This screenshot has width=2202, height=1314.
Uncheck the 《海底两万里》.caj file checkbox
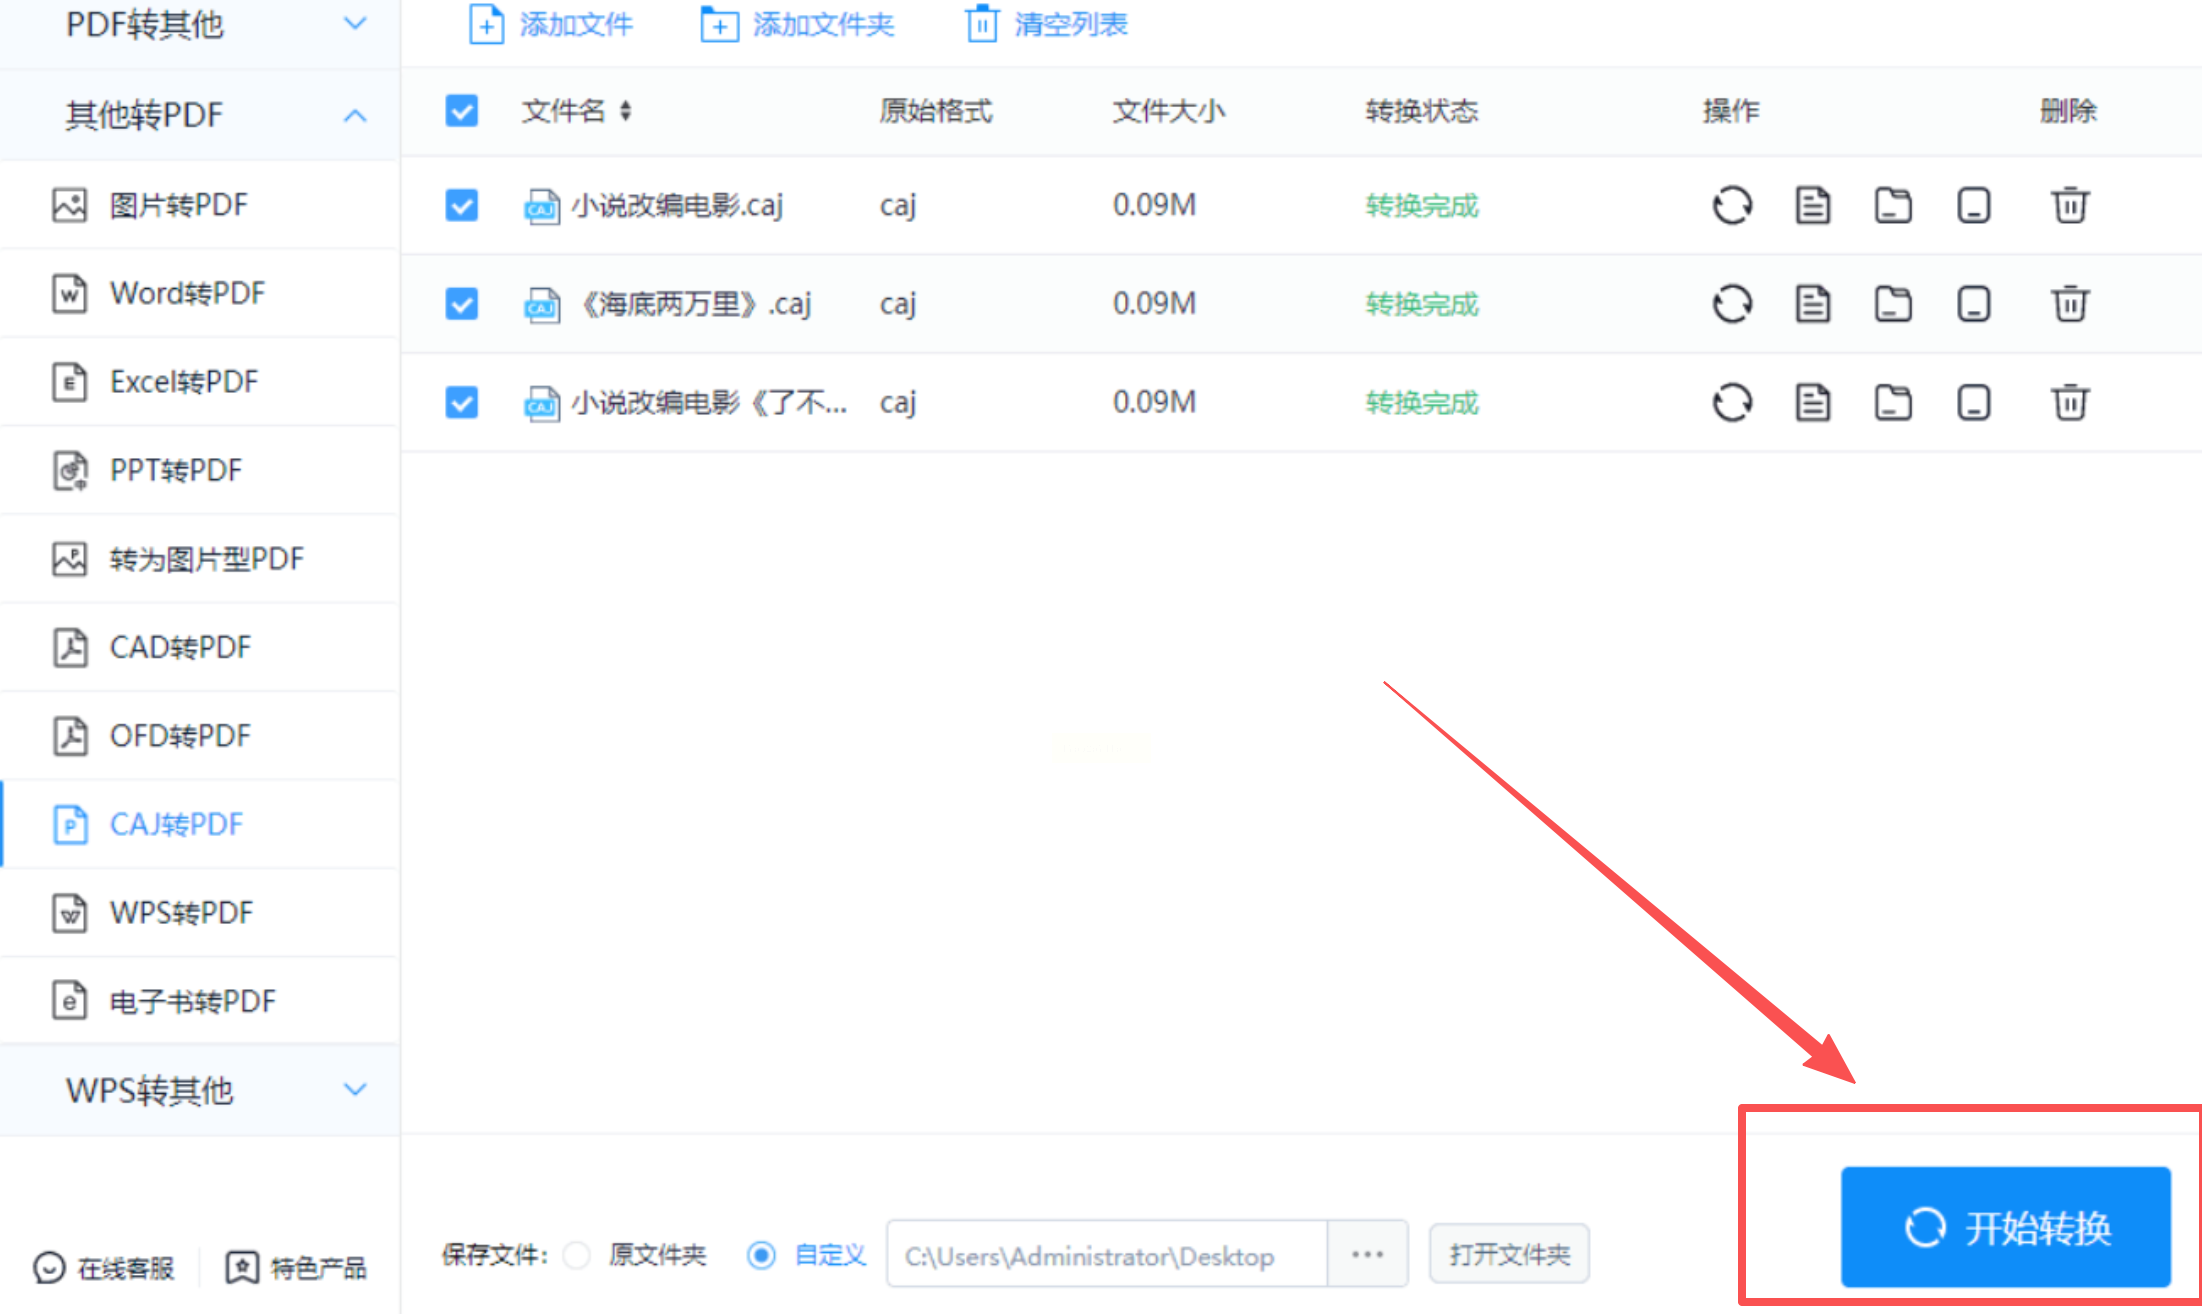tap(461, 304)
